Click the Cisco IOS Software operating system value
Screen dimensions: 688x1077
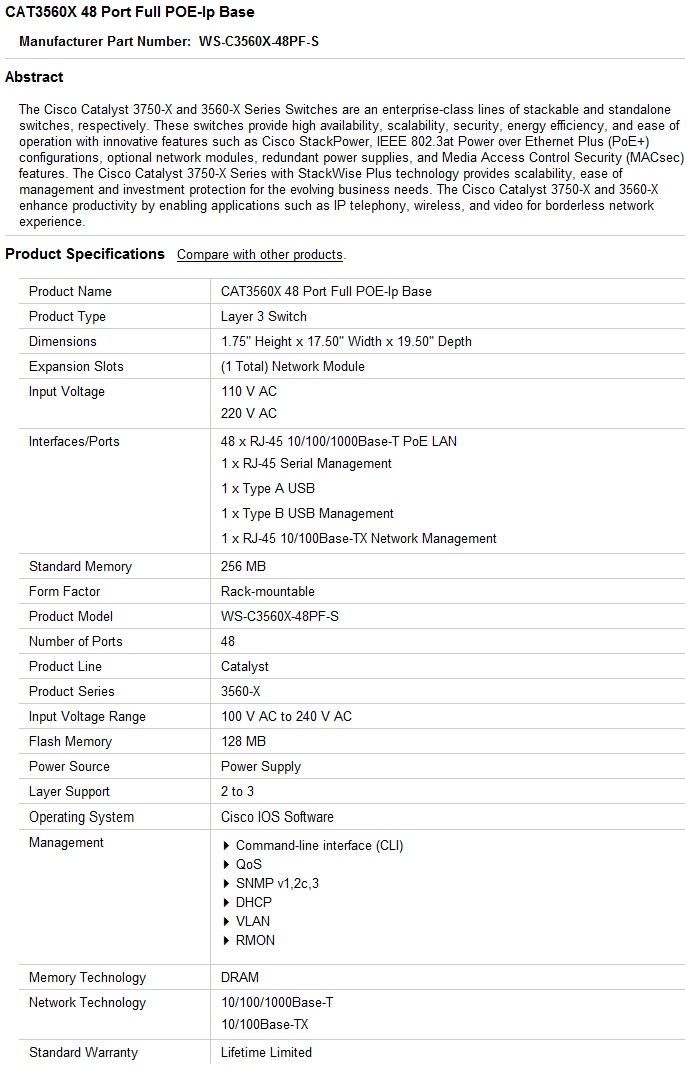[x=277, y=817]
